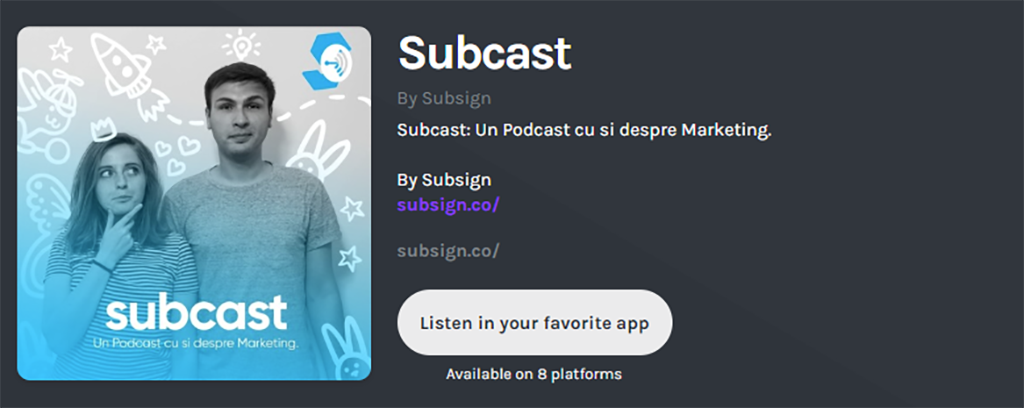1024x408 pixels.
Task: Click the grey By Subsign author label
Action: pyautogui.click(x=444, y=99)
